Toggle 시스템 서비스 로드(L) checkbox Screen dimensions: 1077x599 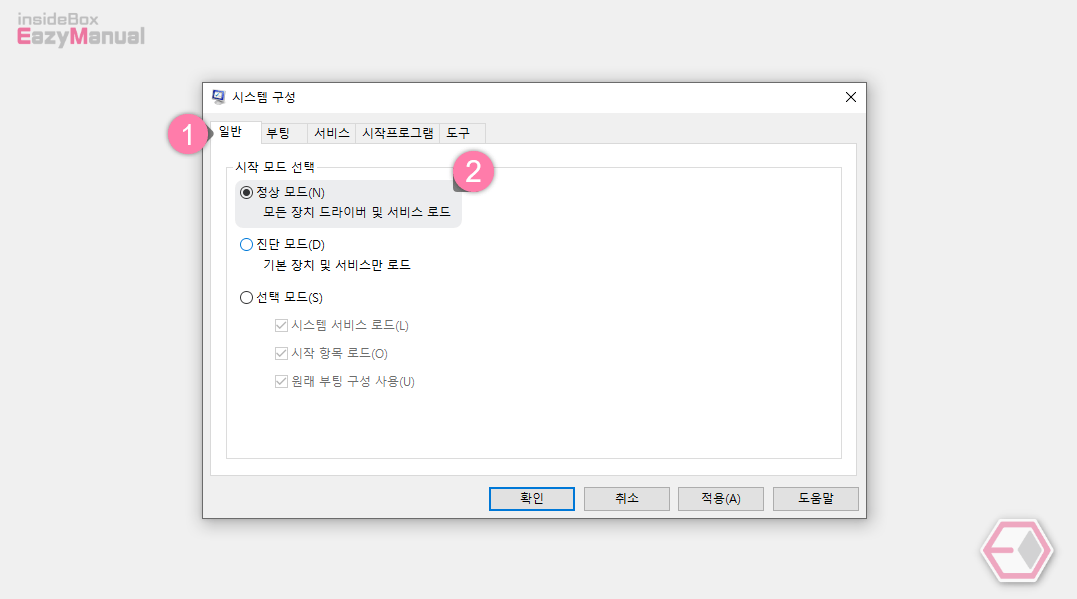[281, 326]
